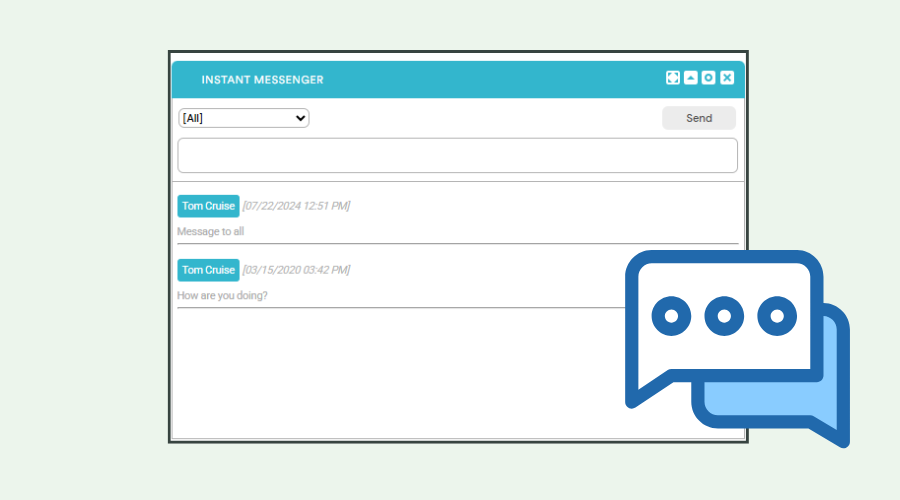Viewport: 900px width, 500px height.
Task: Click the INSTANT MESSENGER title text
Action: click(262, 80)
